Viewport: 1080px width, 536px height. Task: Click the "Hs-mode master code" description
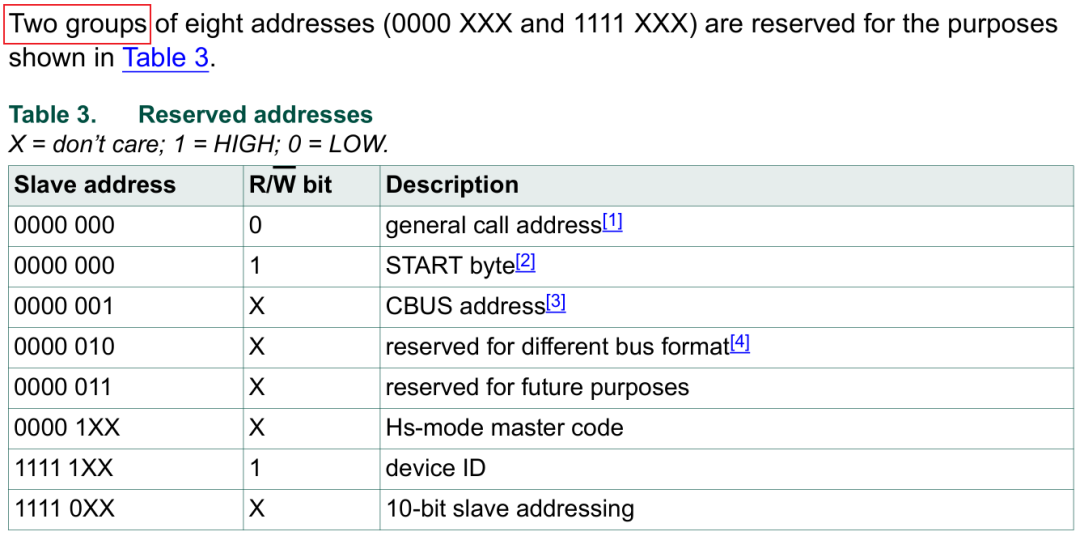point(504,428)
